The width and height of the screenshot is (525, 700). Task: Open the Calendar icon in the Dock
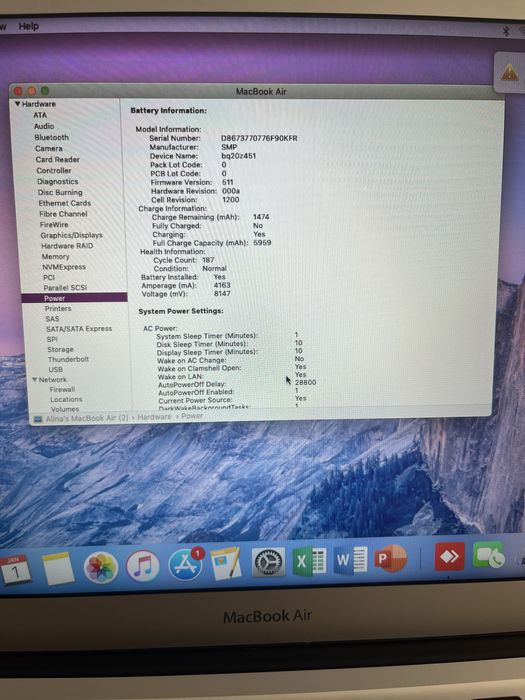(15, 570)
